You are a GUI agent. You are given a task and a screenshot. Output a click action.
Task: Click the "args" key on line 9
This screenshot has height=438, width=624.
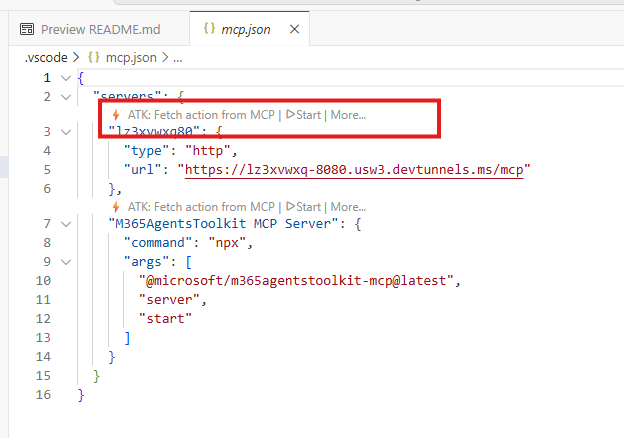(146, 262)
